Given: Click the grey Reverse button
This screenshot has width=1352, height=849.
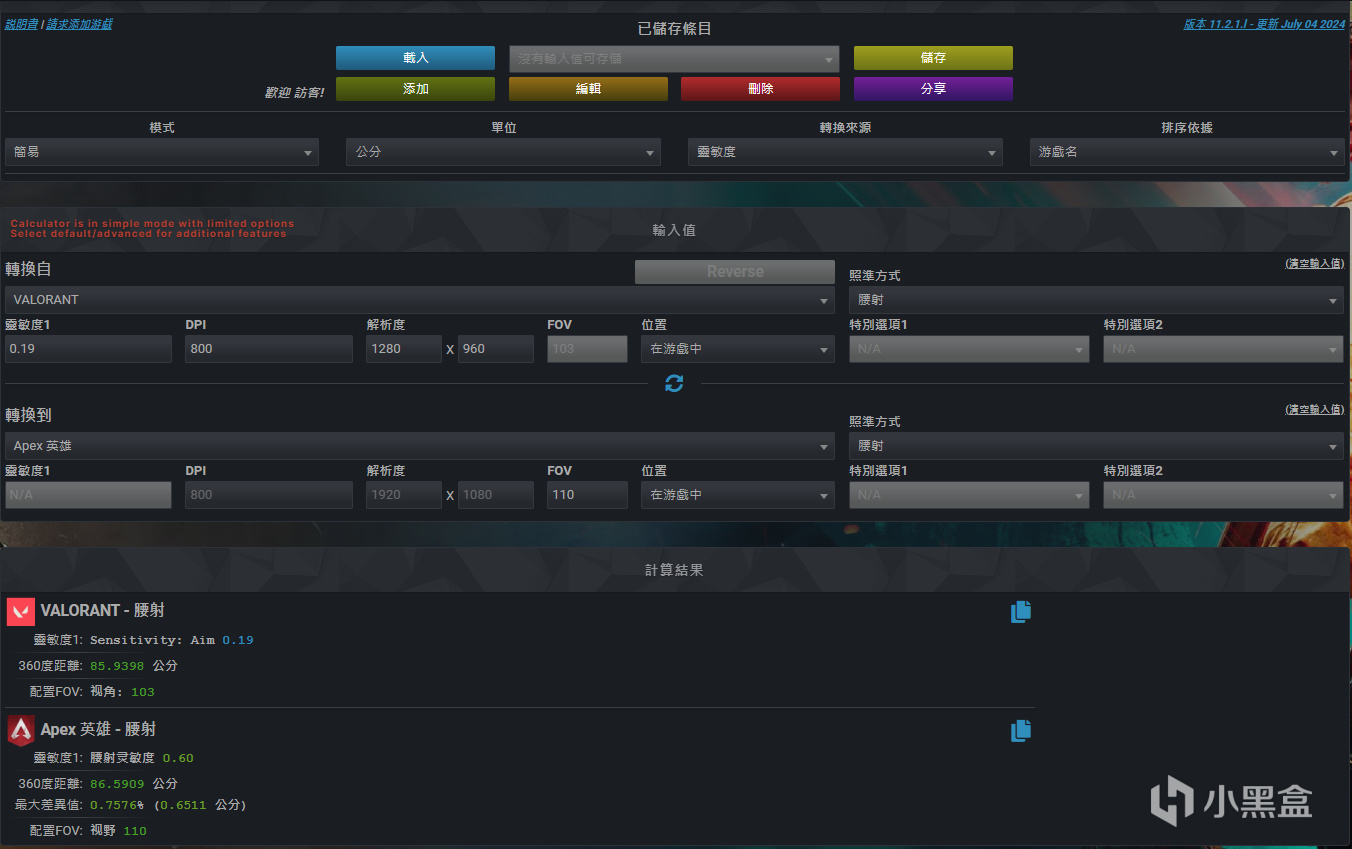Looking at the screenshot, I should pyautogui.click(x=735, y=272).
